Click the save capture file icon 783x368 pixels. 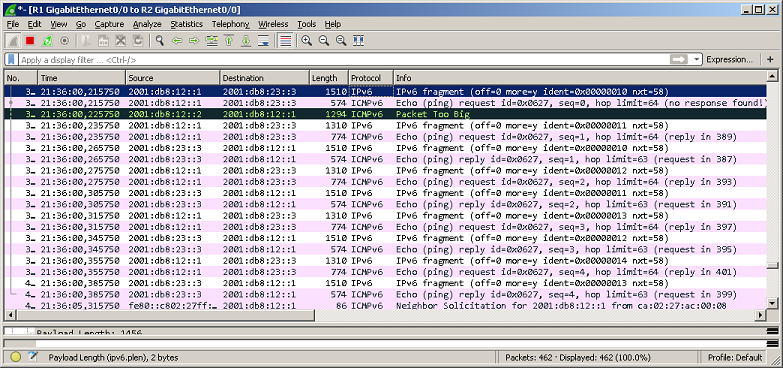point(103,41)
